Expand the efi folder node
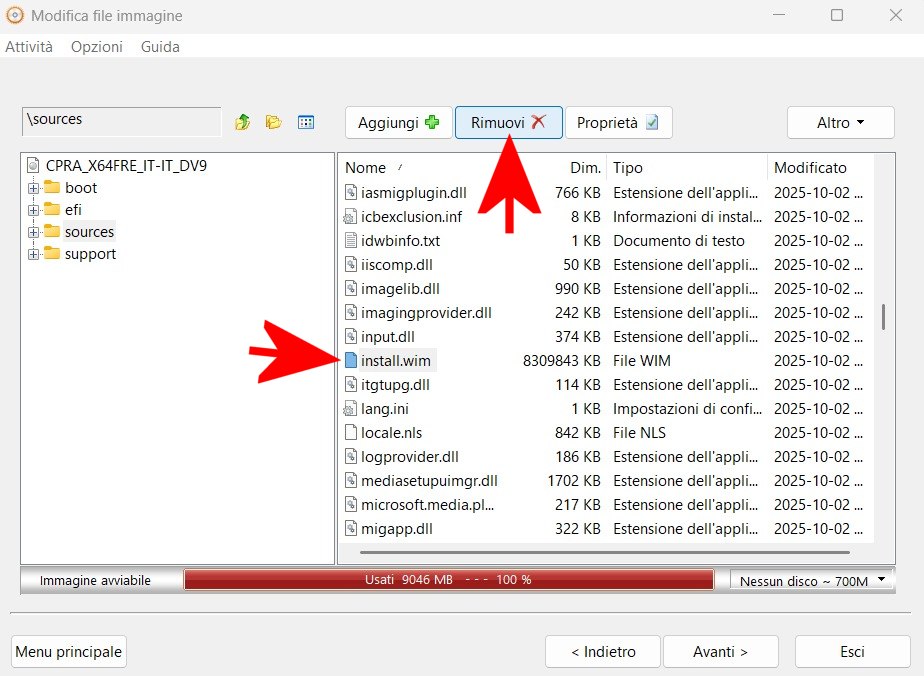 (33, 210)
